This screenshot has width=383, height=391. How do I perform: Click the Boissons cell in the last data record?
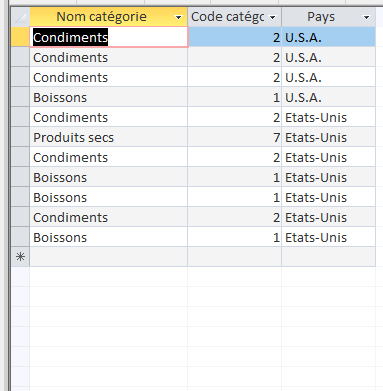109,237
